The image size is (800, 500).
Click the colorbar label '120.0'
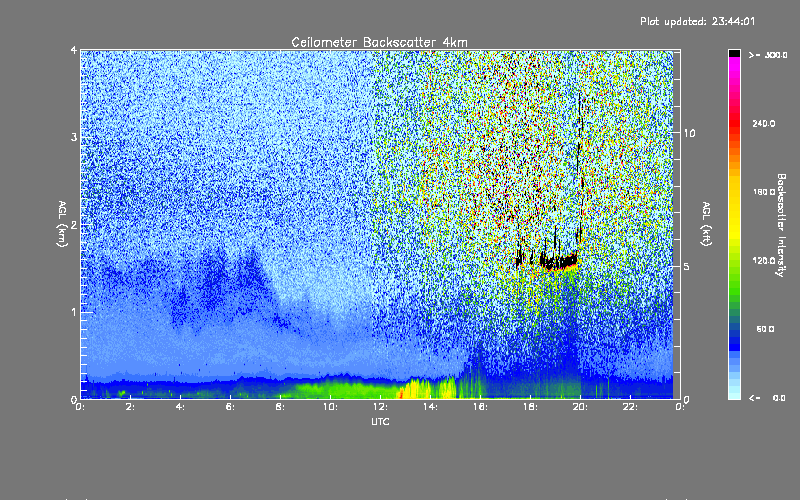pos(764,261)
